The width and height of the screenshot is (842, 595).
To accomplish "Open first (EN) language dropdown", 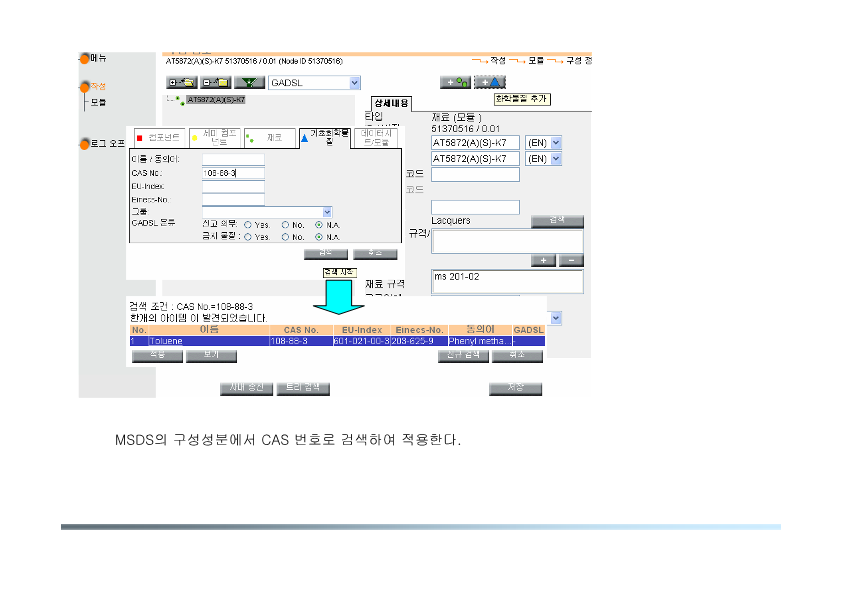I will coord(556,143).
